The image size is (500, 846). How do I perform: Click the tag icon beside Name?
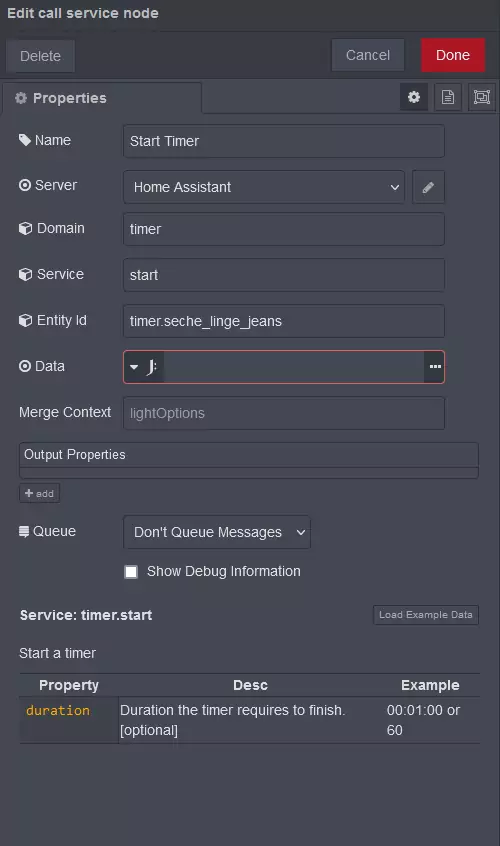coord(24,140)
